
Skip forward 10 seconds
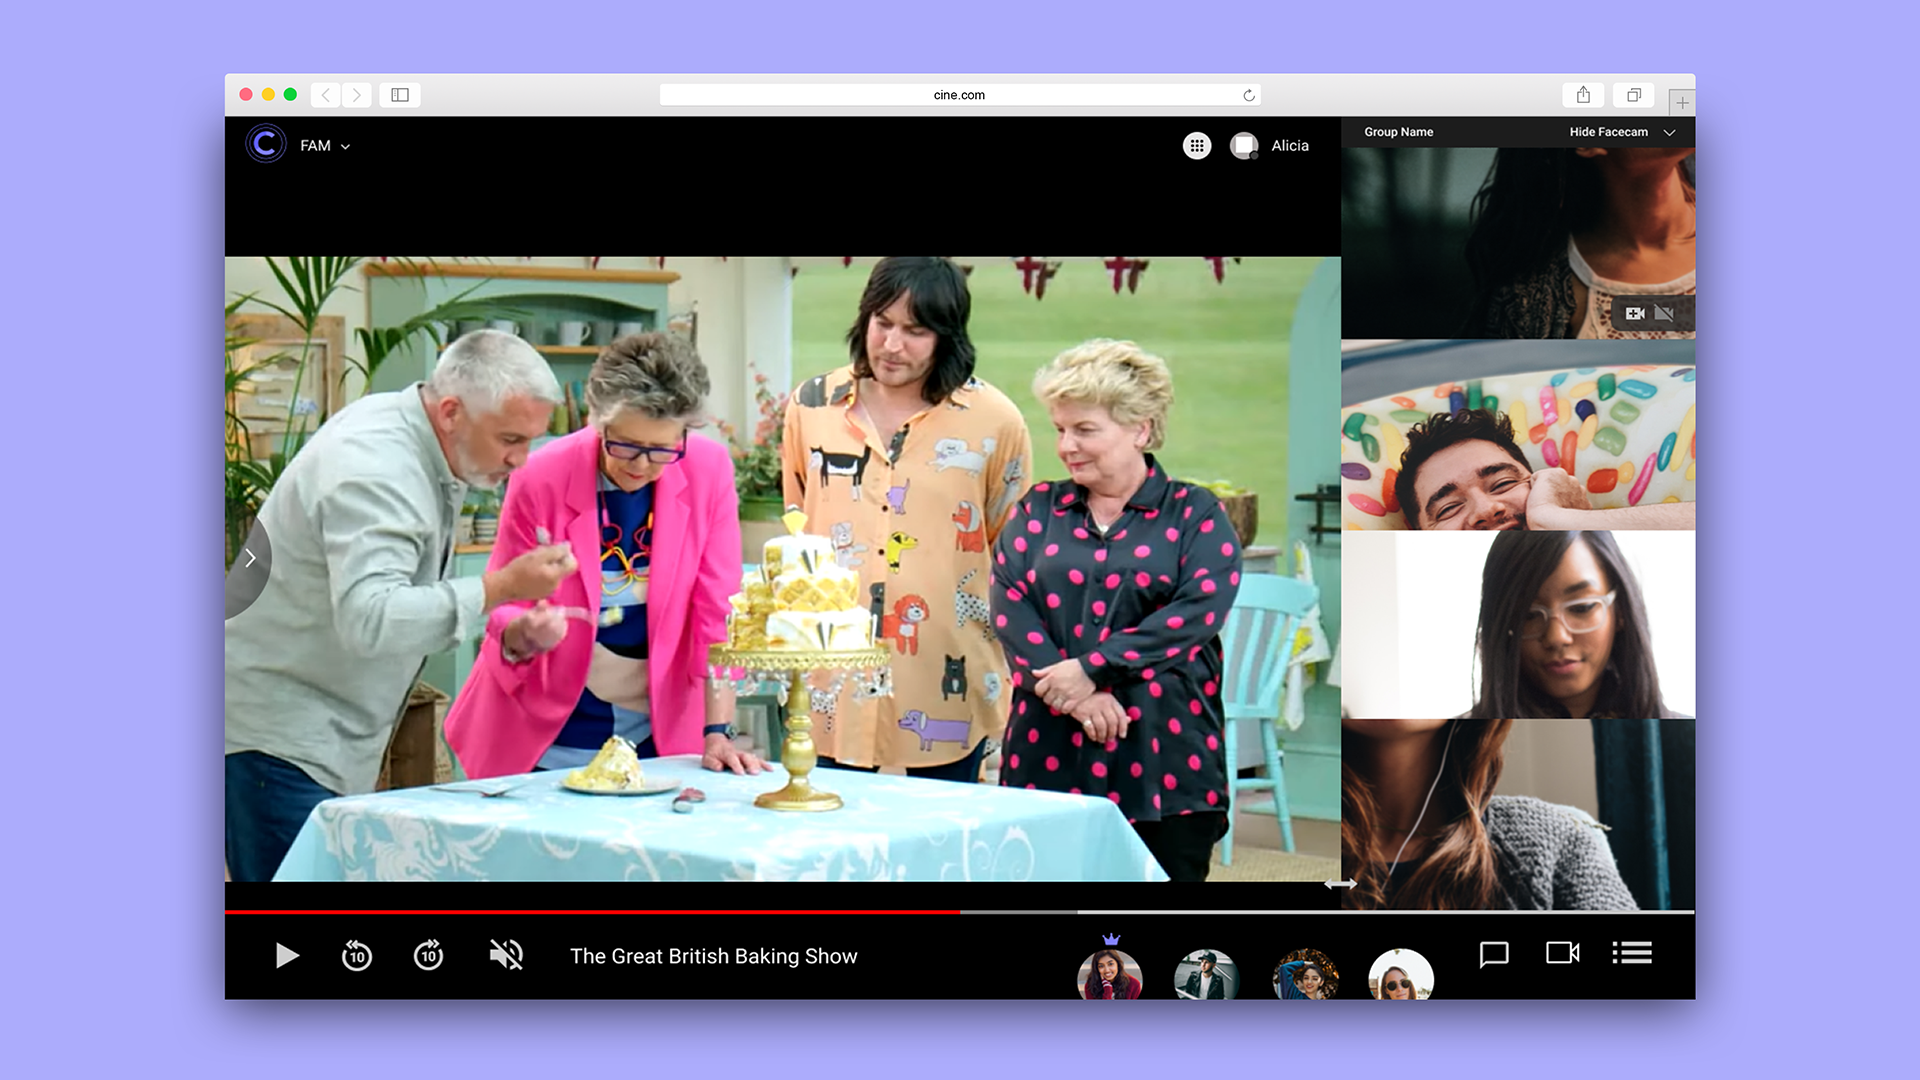point(428,955)
